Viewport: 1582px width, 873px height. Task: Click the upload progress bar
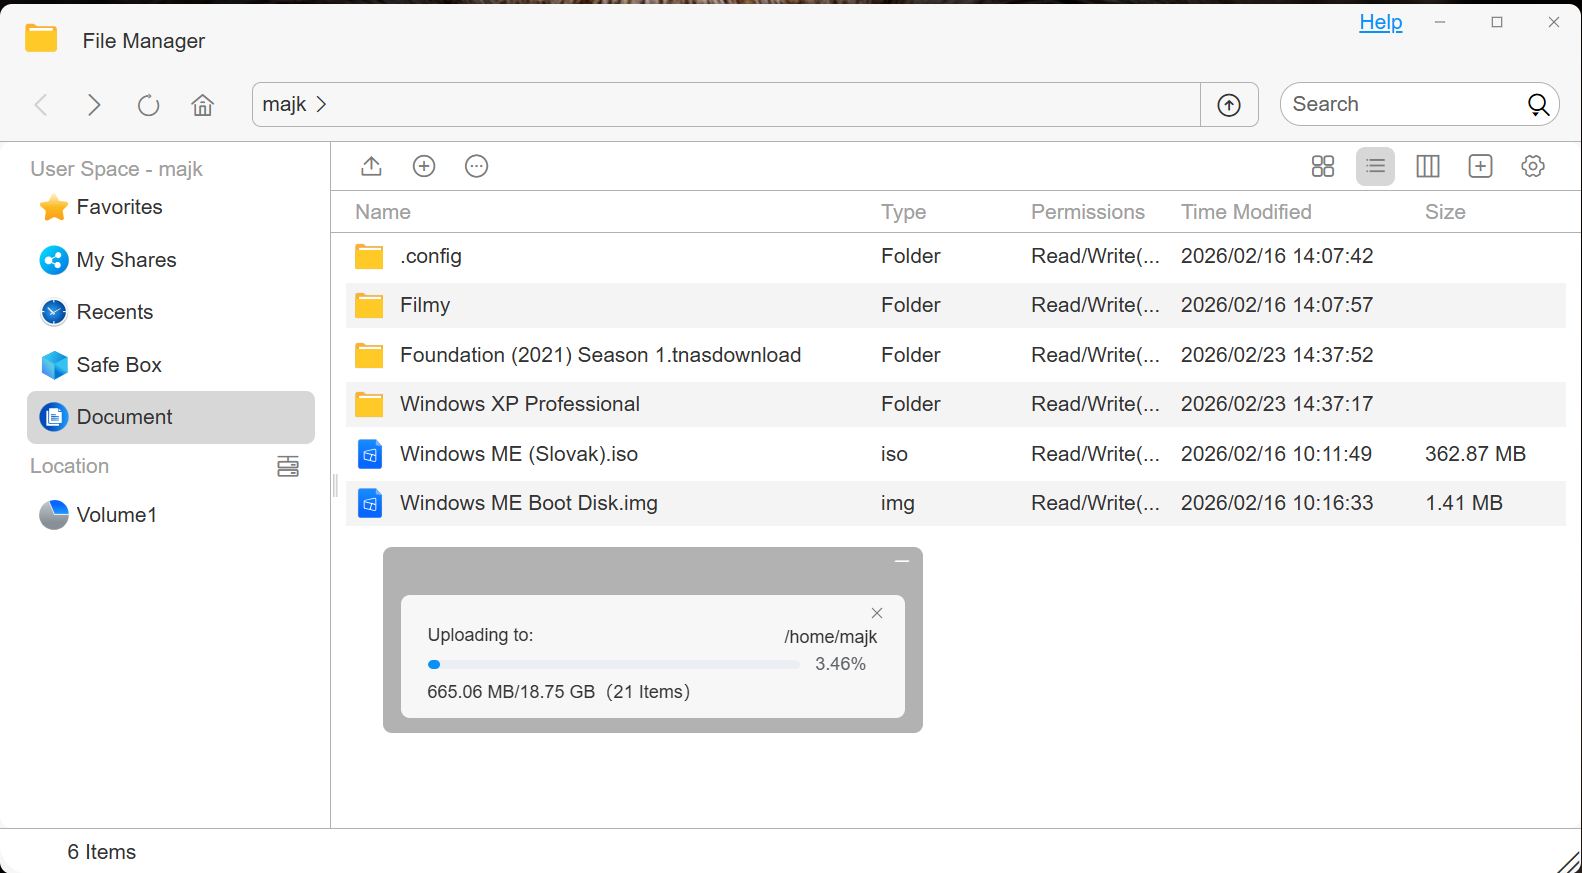[613, 664]
